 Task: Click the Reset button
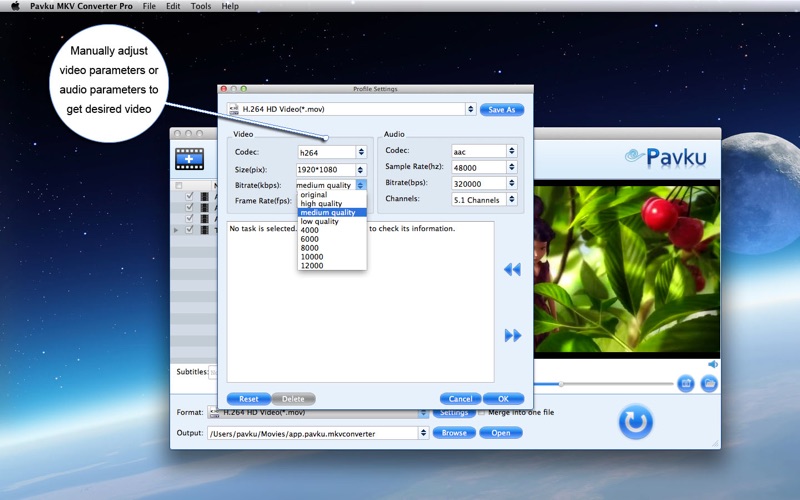pos(248,398)
